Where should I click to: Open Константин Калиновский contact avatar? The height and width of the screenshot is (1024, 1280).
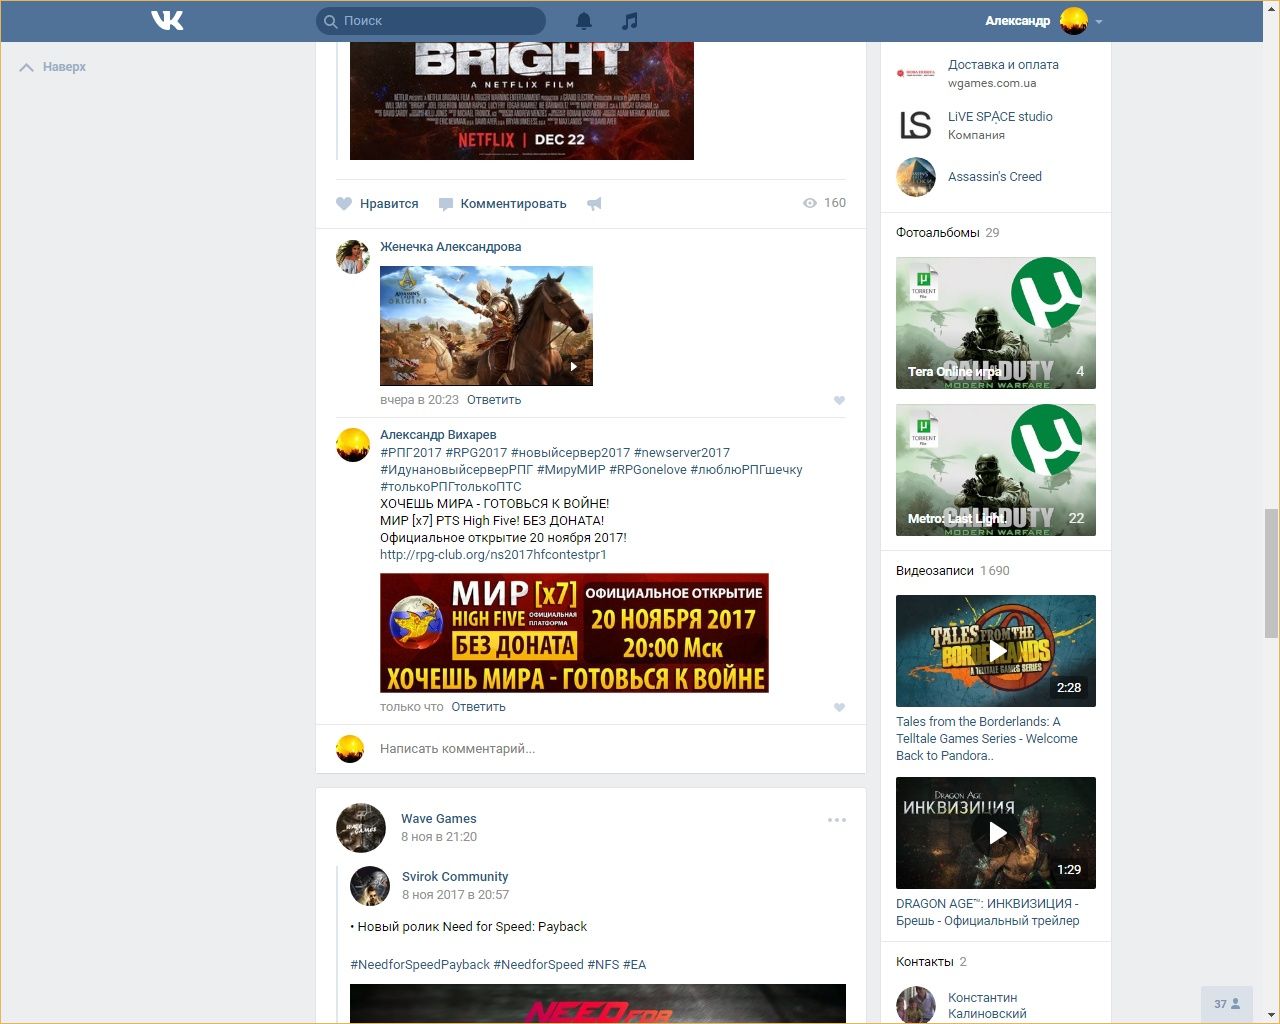[916, 1005]
